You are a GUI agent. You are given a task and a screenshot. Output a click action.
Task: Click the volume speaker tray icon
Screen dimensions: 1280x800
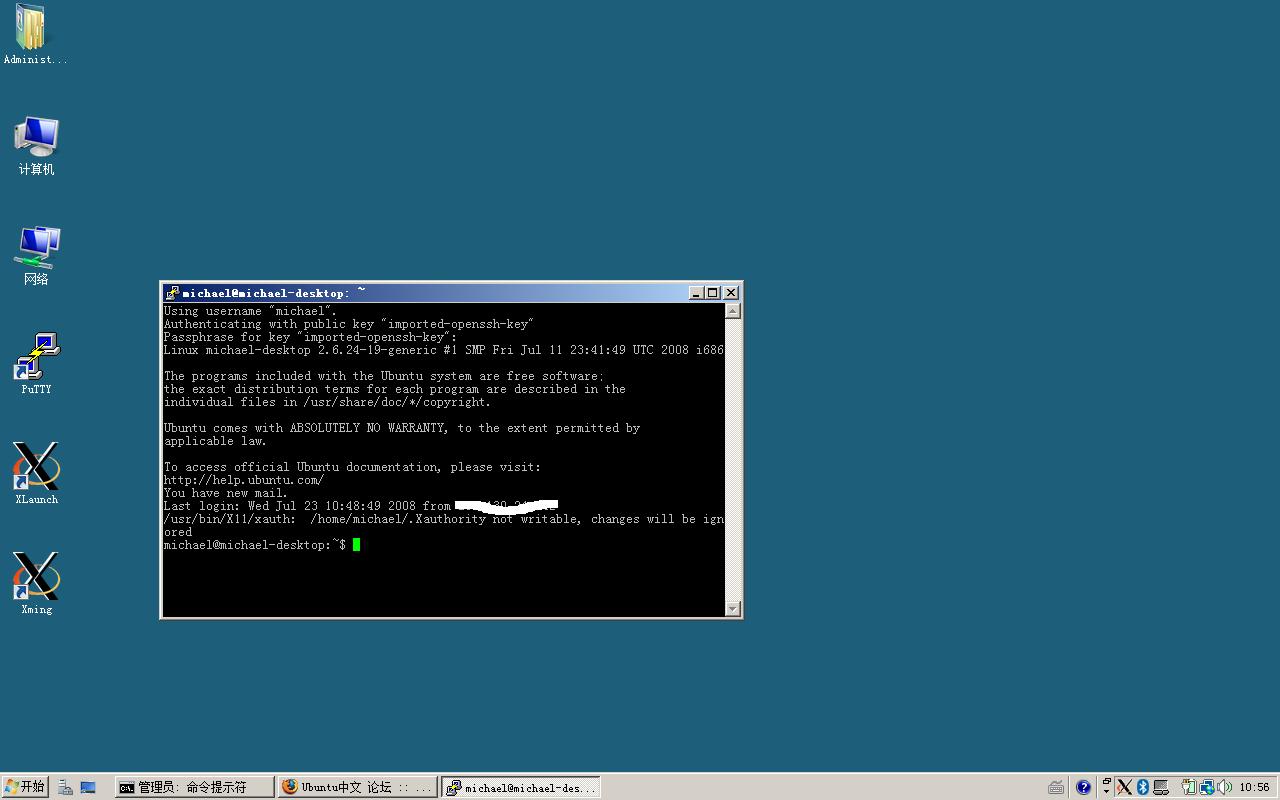pos(1225,788)
